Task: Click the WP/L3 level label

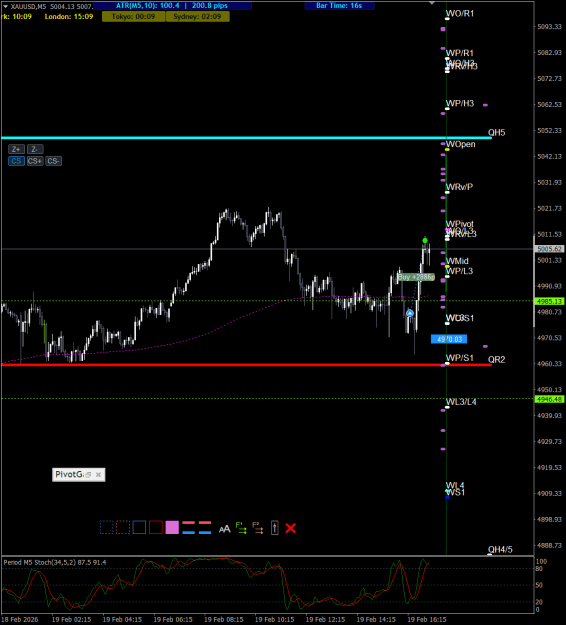Action: 459,271
